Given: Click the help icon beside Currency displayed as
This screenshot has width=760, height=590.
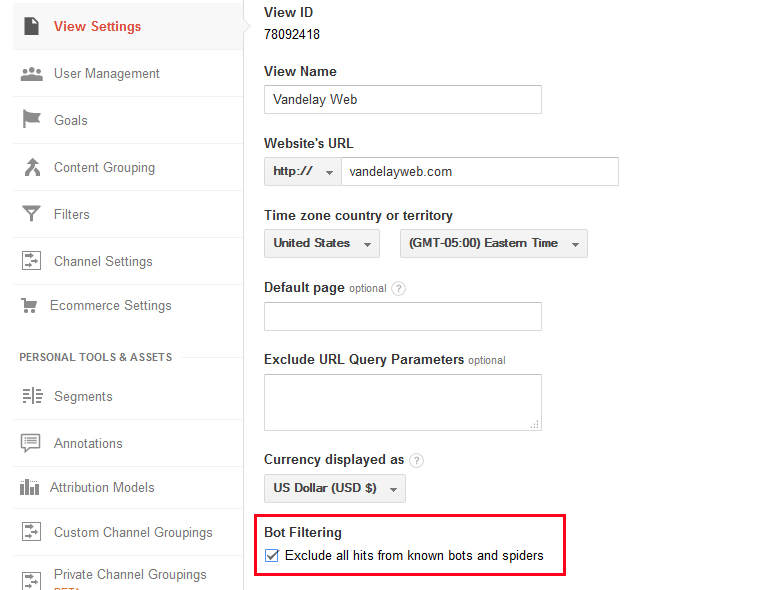Looking at the screenshot, I should 416,460.
